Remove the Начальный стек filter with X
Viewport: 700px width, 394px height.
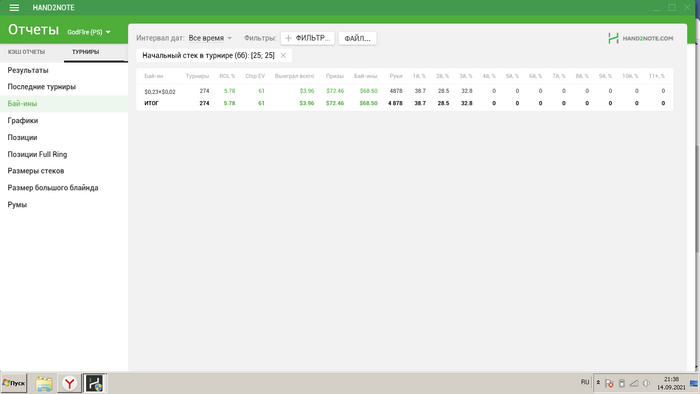point(283,55)
